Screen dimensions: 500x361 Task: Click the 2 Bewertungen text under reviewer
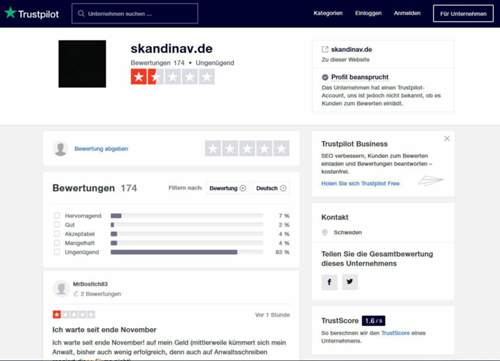(101, 294)
